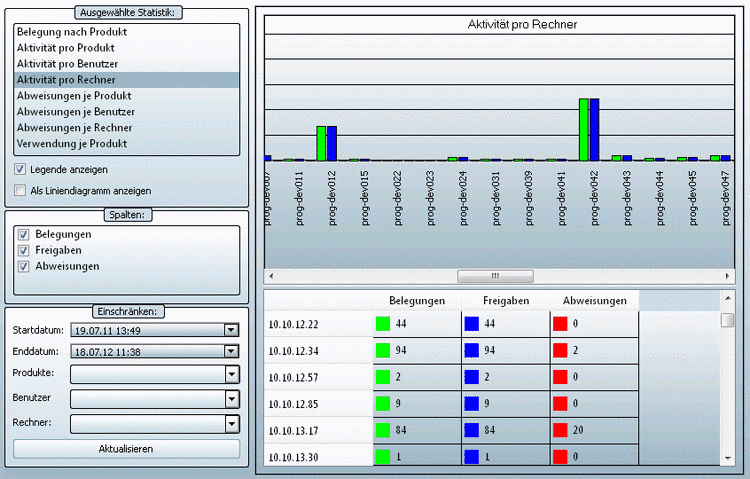Click the Abweisungen column header
This screenshot has width=750, height=479.
click(595, 301)
